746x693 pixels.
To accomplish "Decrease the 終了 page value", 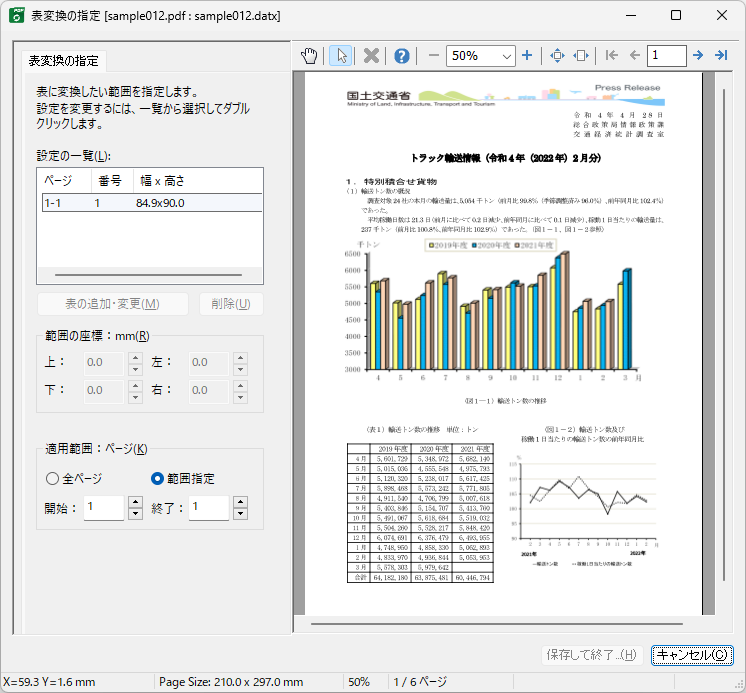I will [x=239, y=514].
